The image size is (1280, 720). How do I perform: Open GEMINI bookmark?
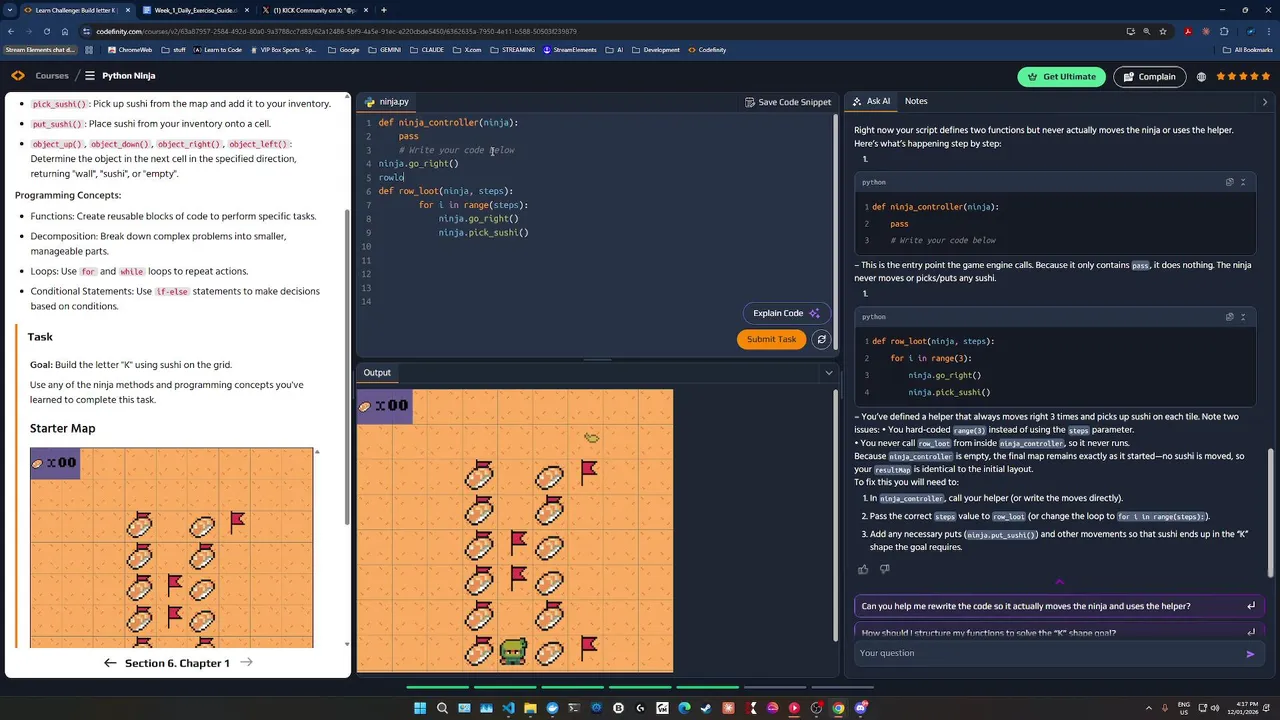tap(385, 50)
